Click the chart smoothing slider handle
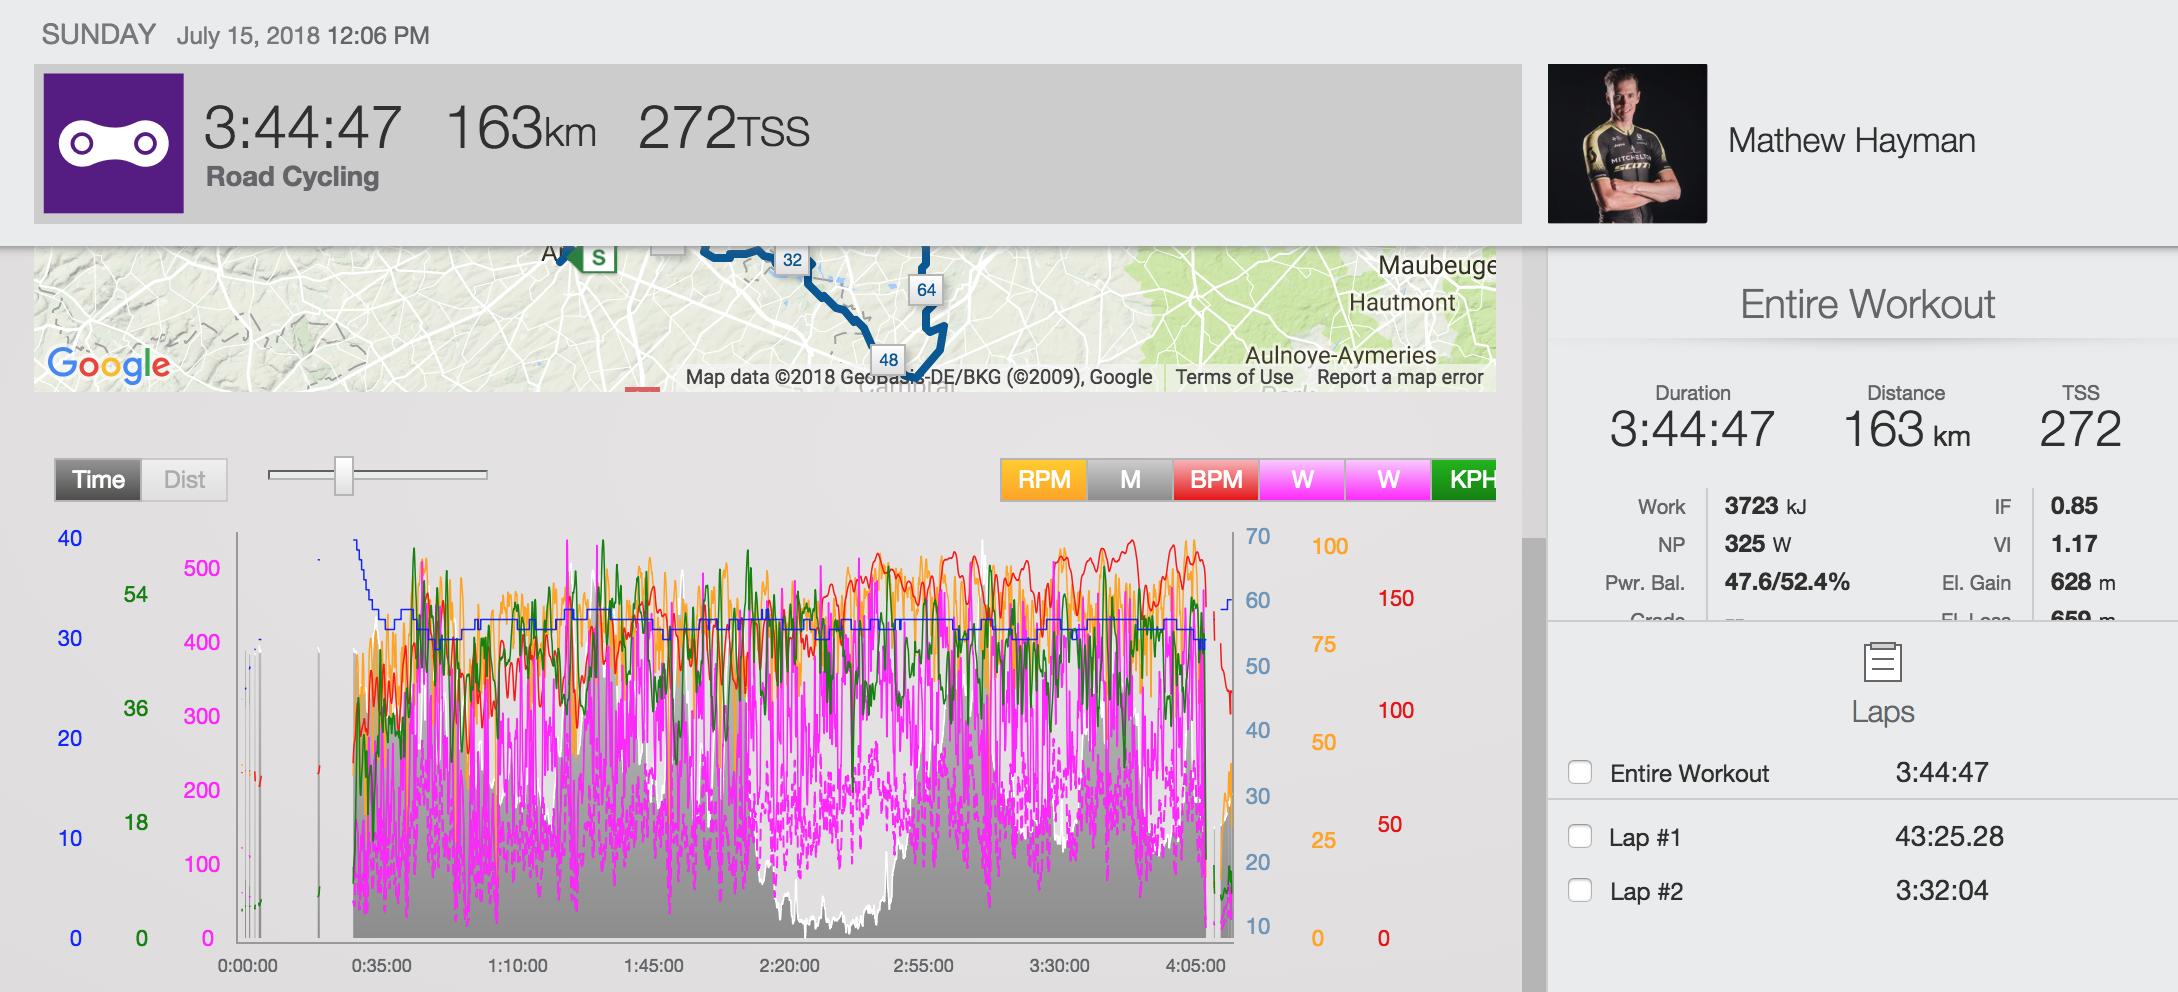The height and width of the screenshot is (992, 2178). pyautogui.click(x=344, y=475)
